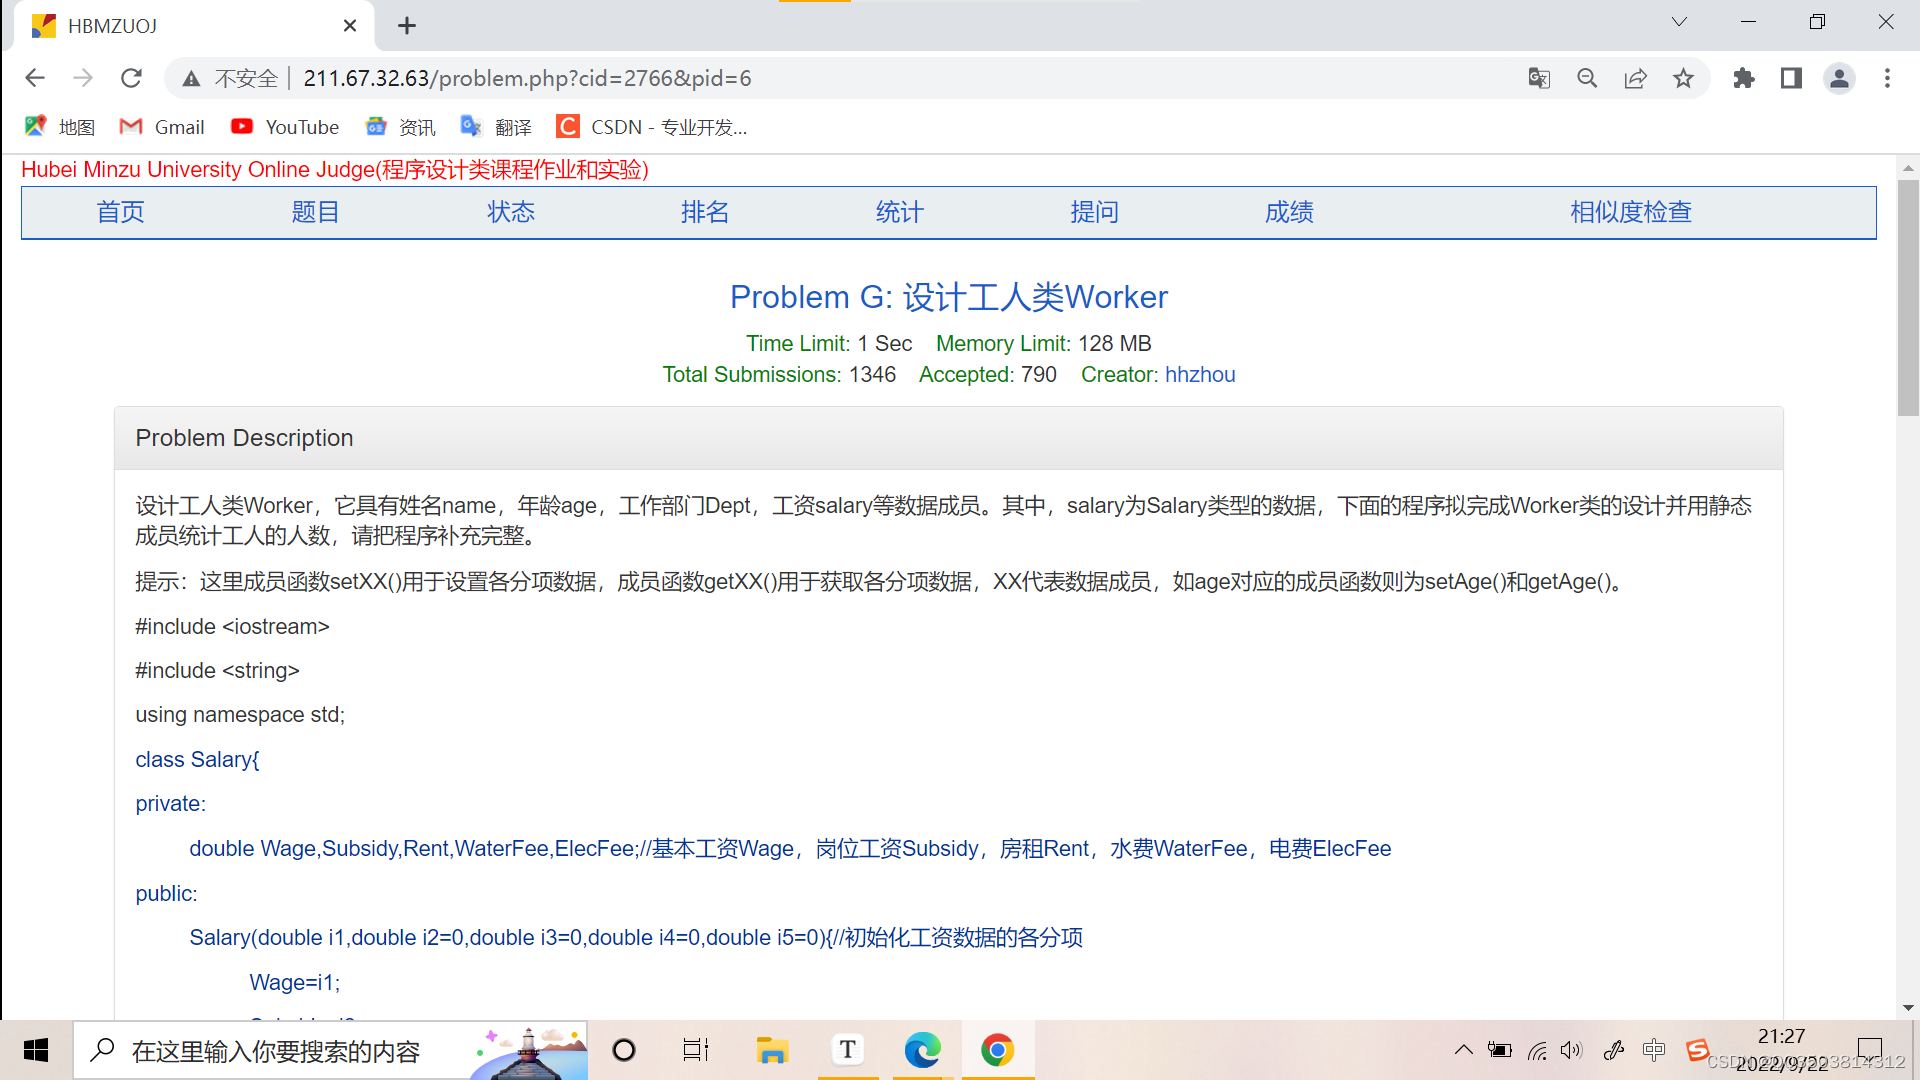The height and width of the screenshot is (1080, 1920).
Task: Bookmark this page using the star icon
Action: (1684, 78)
